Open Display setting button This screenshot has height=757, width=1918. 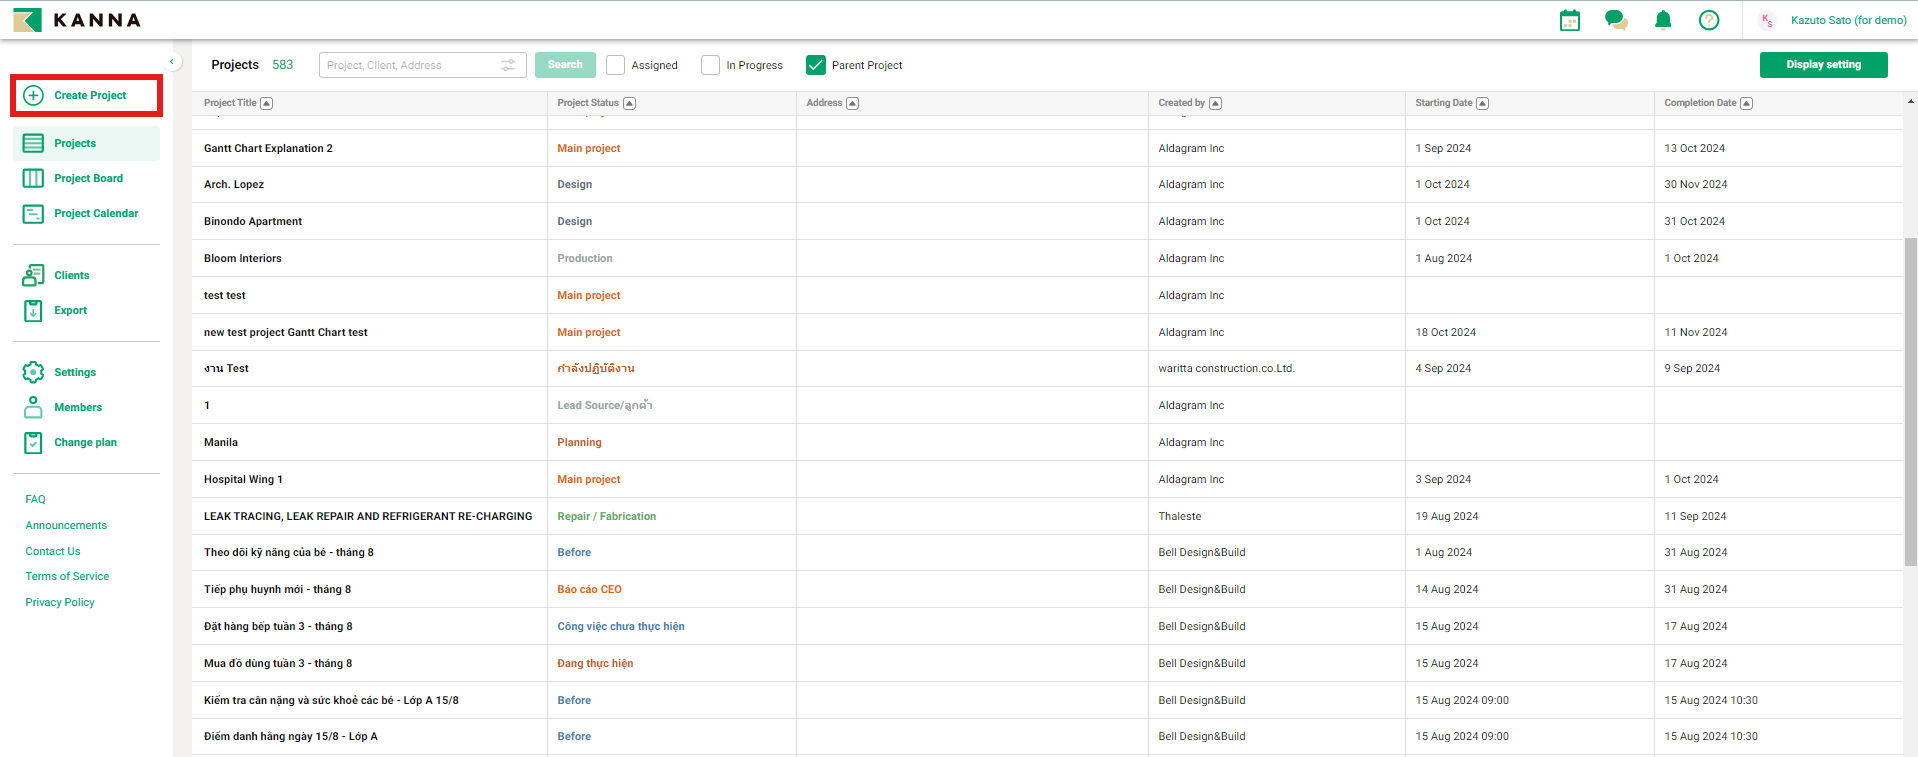(1823, 65)
